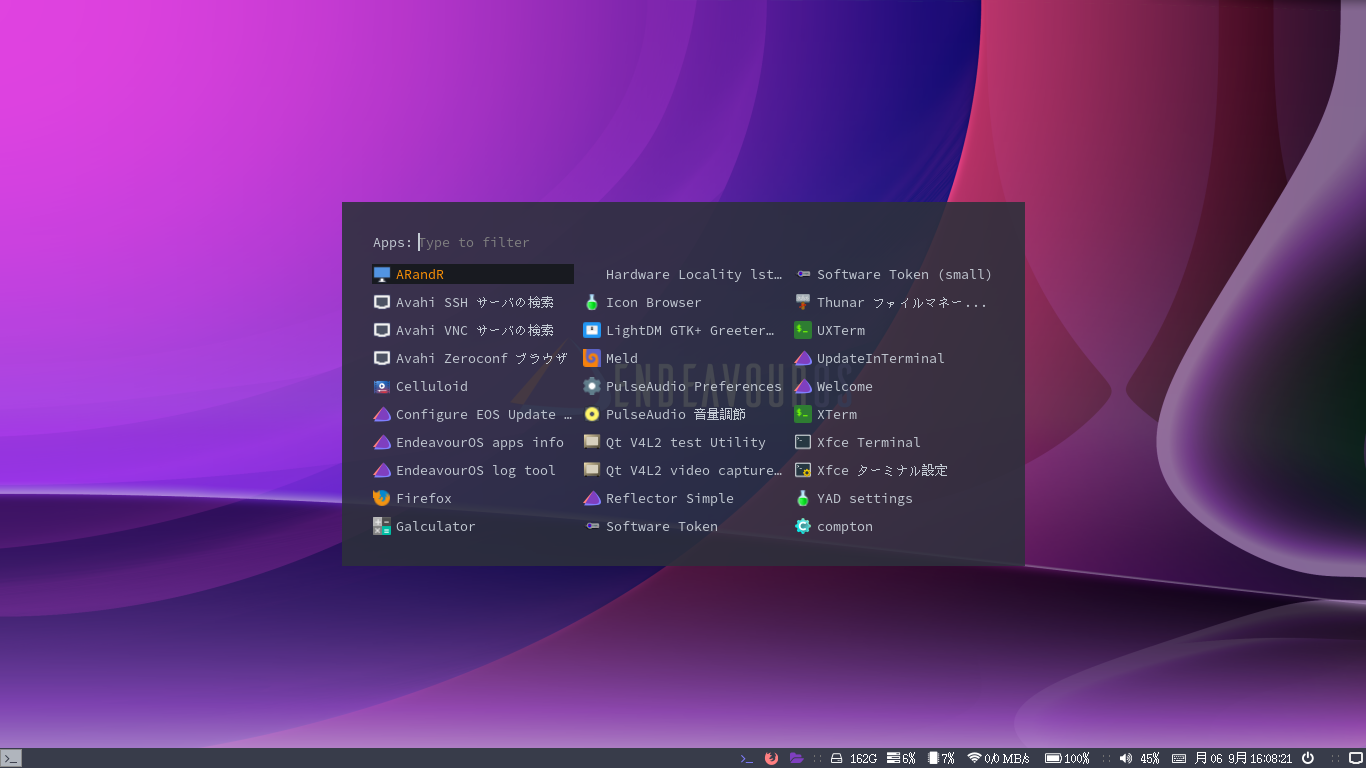The height and width of the screenshot is (768, 1366).
Task: Launch Avahi SSH server search entry
Action: click(x=473, y=302)
